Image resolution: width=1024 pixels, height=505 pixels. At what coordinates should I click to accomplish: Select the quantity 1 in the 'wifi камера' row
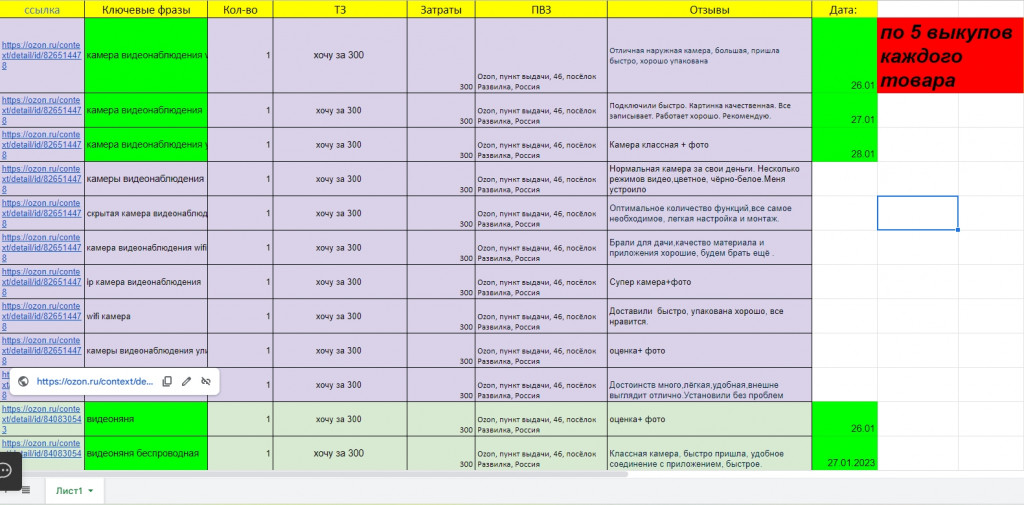(240, 316)
